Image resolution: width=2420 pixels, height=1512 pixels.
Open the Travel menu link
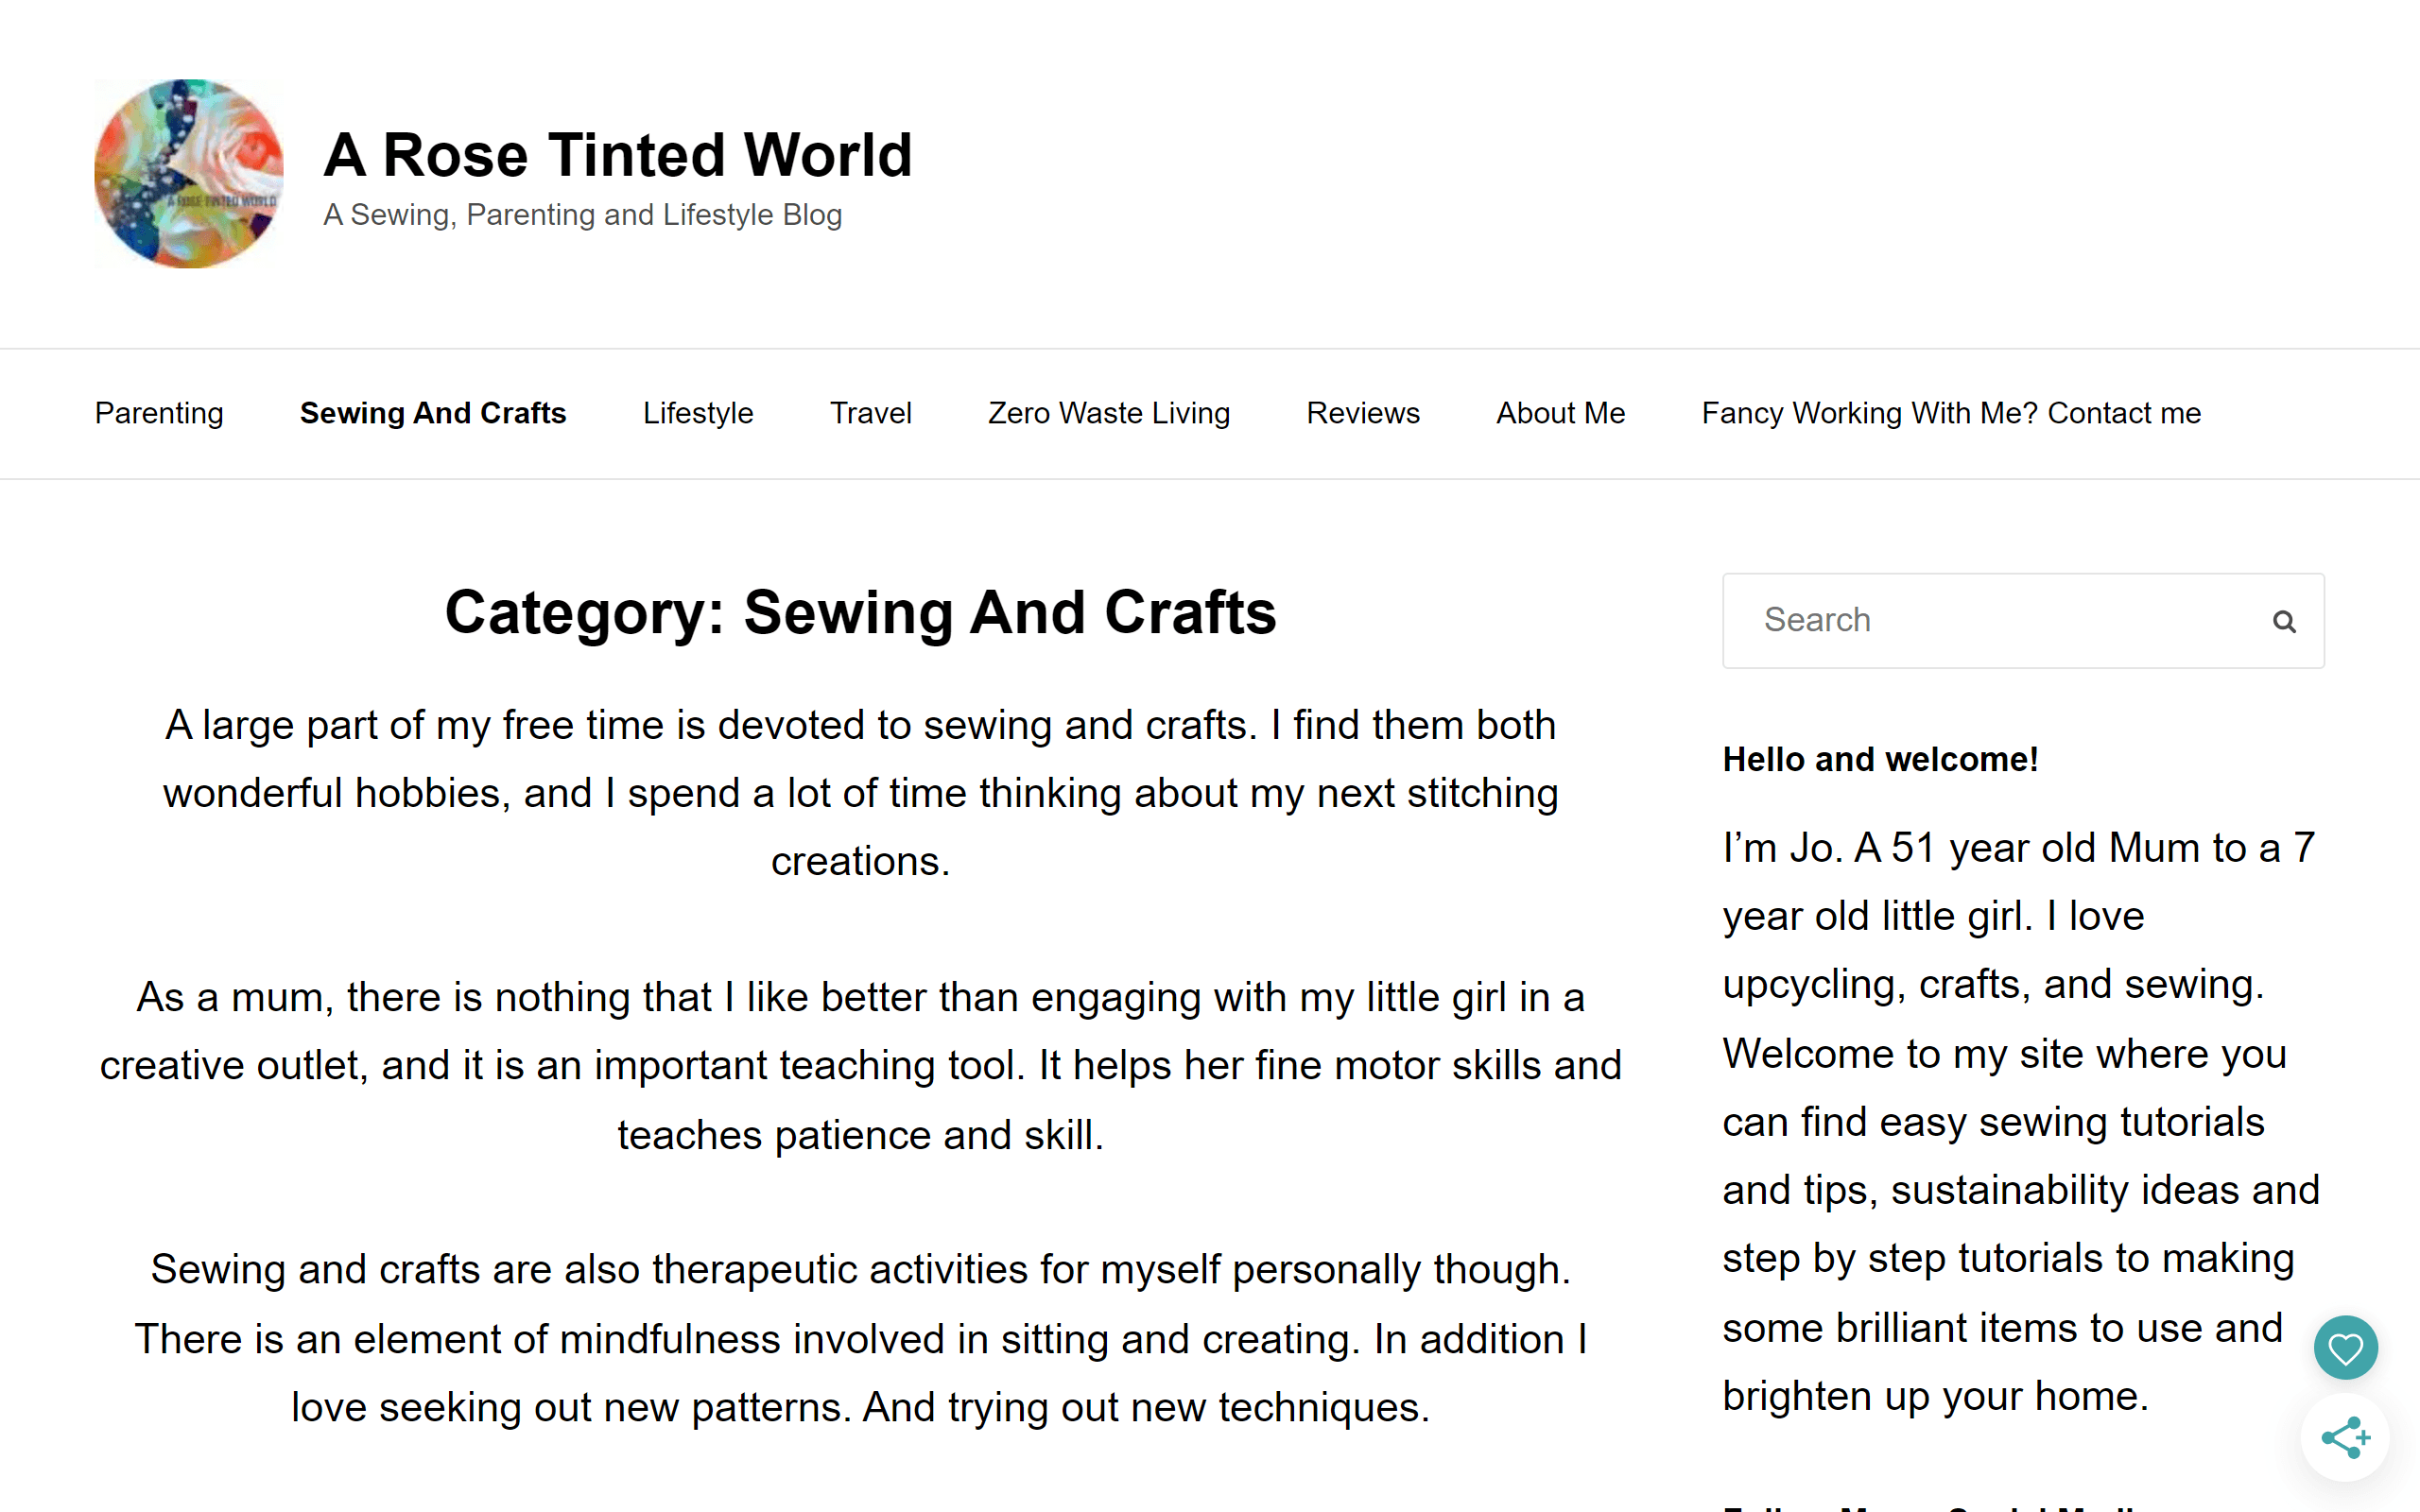[x=870, y=413]
